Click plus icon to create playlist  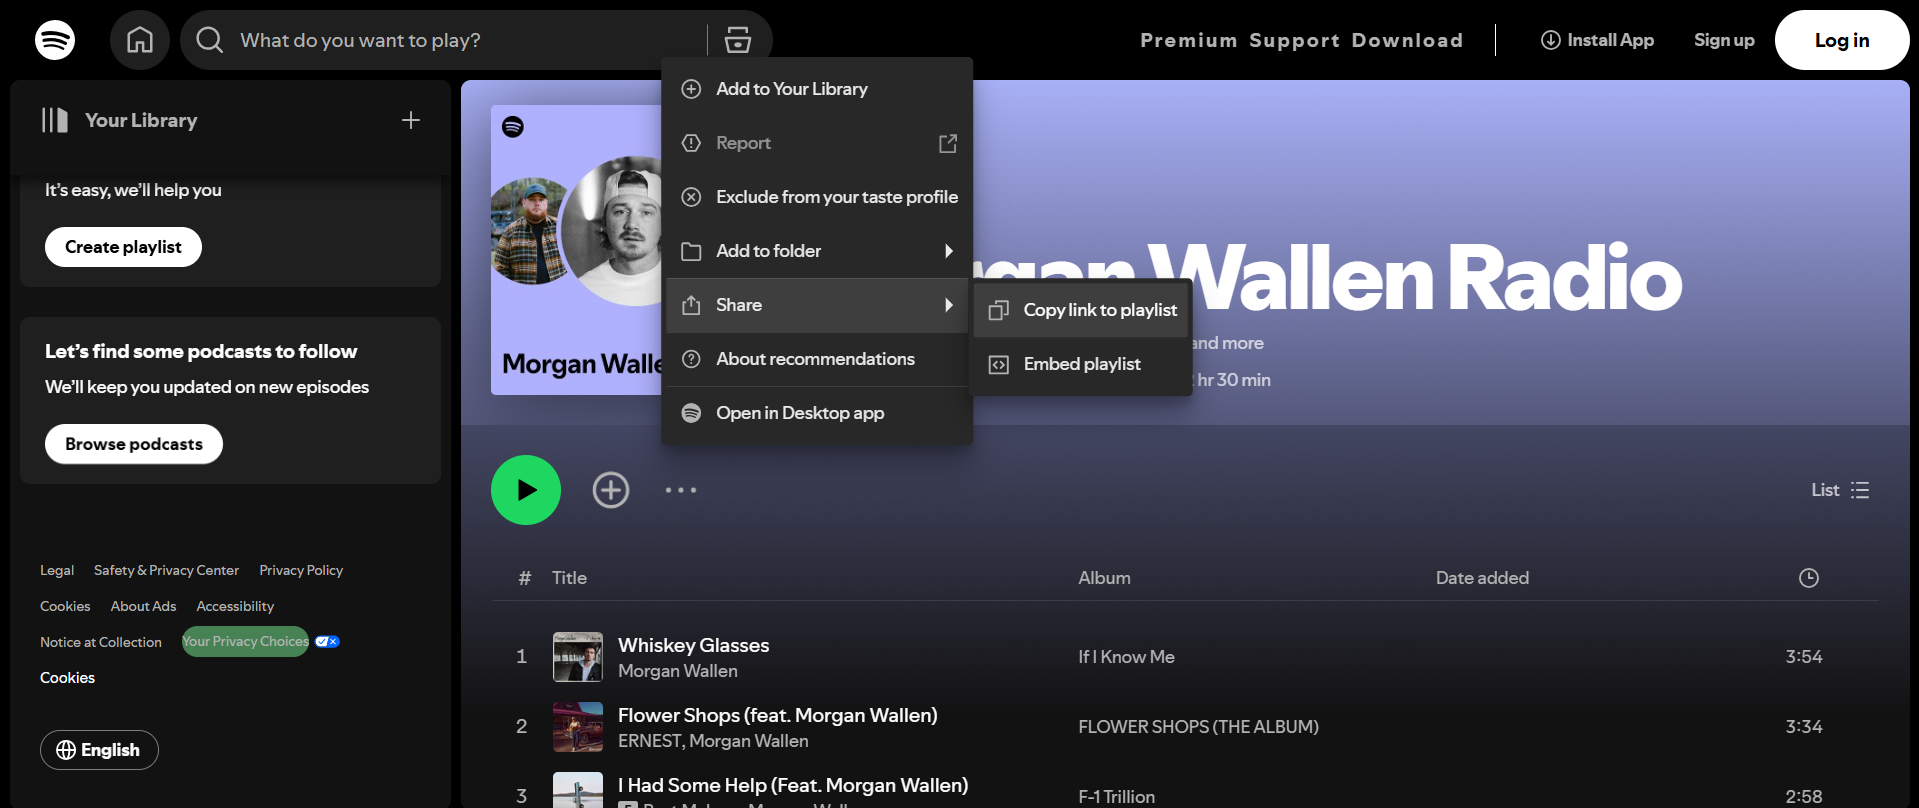[x=411, y=120]
